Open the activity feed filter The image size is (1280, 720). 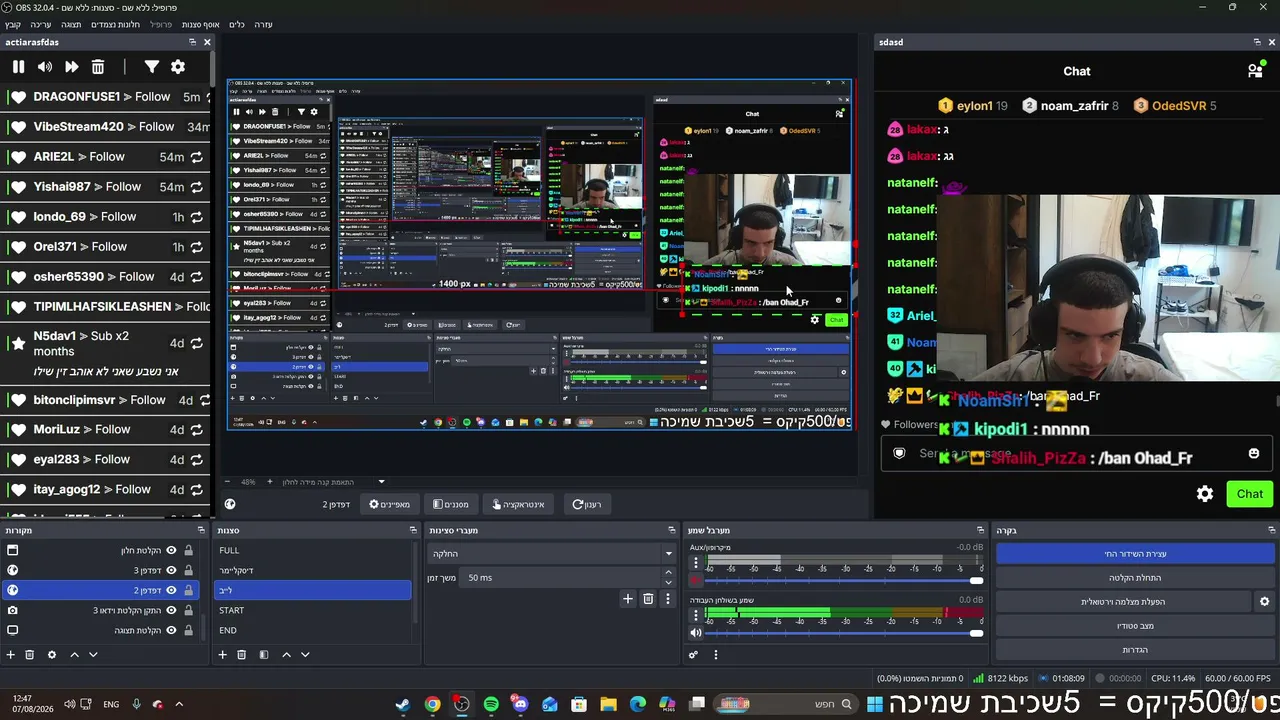click(151, 67)
